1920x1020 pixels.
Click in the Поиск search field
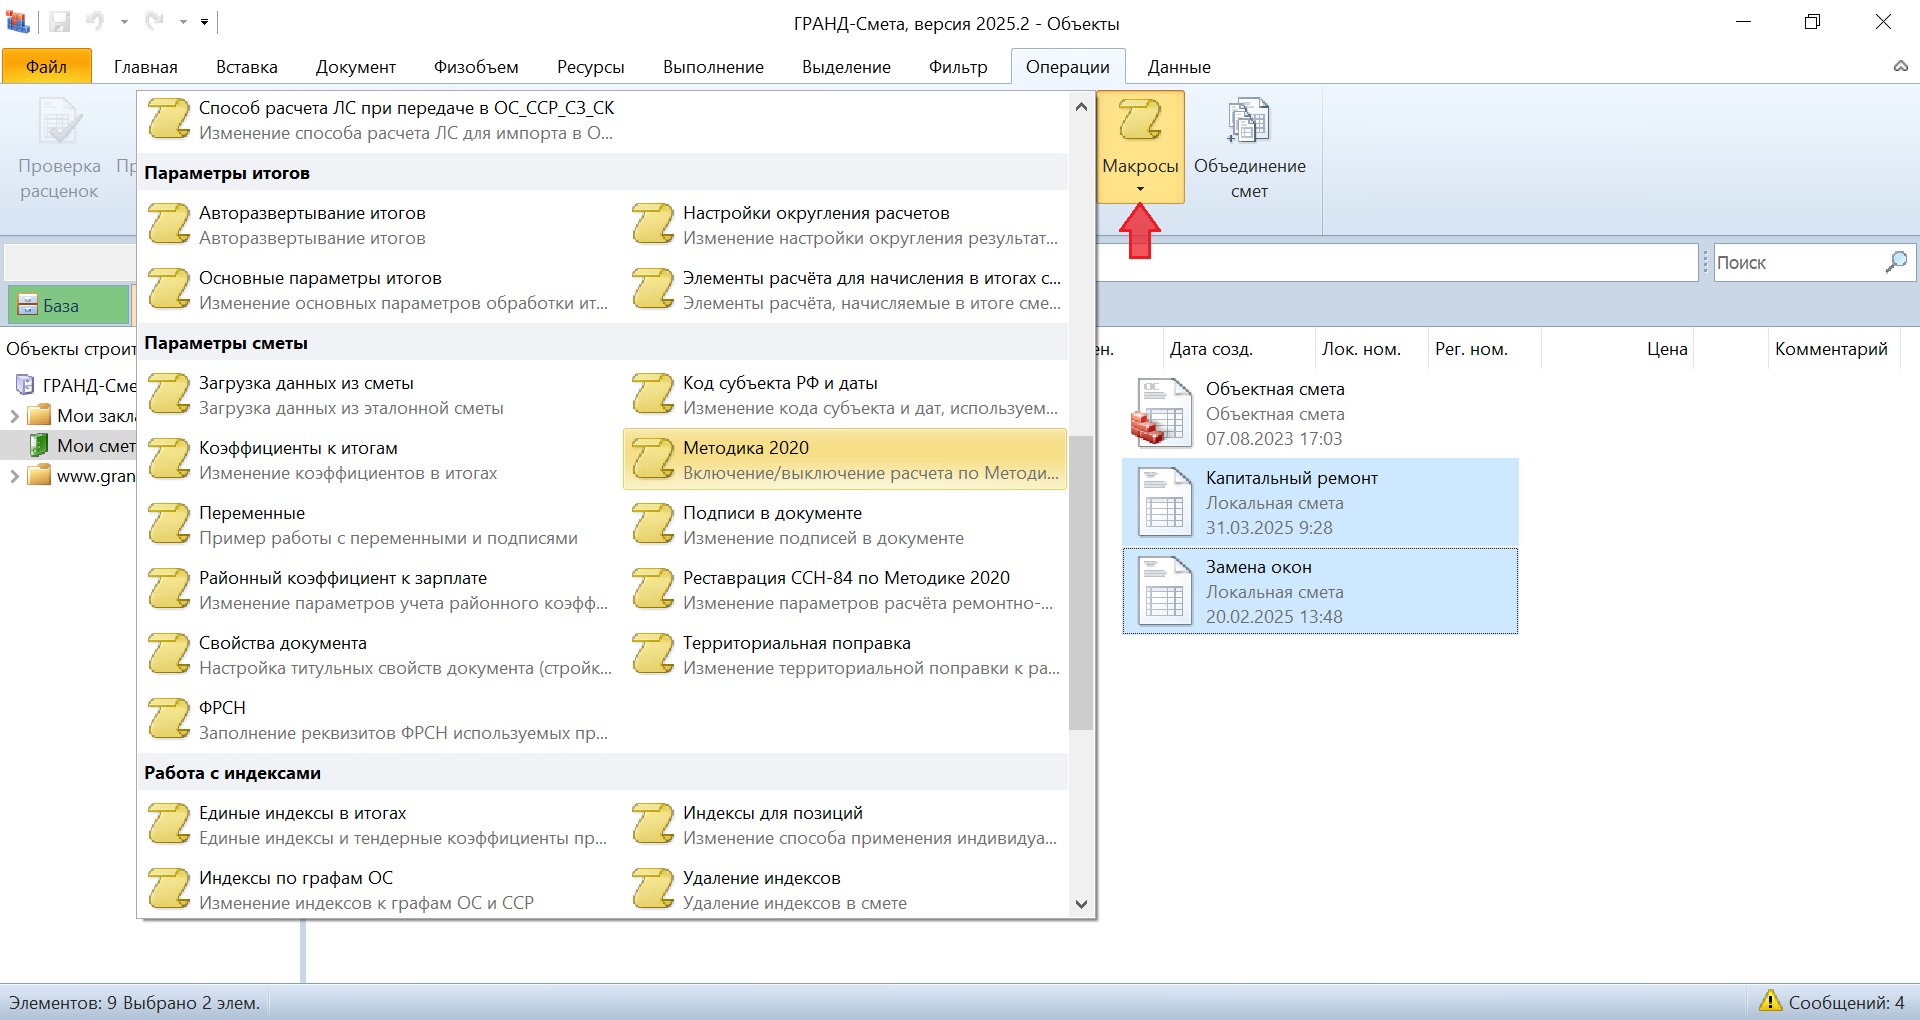(1797, 262)
